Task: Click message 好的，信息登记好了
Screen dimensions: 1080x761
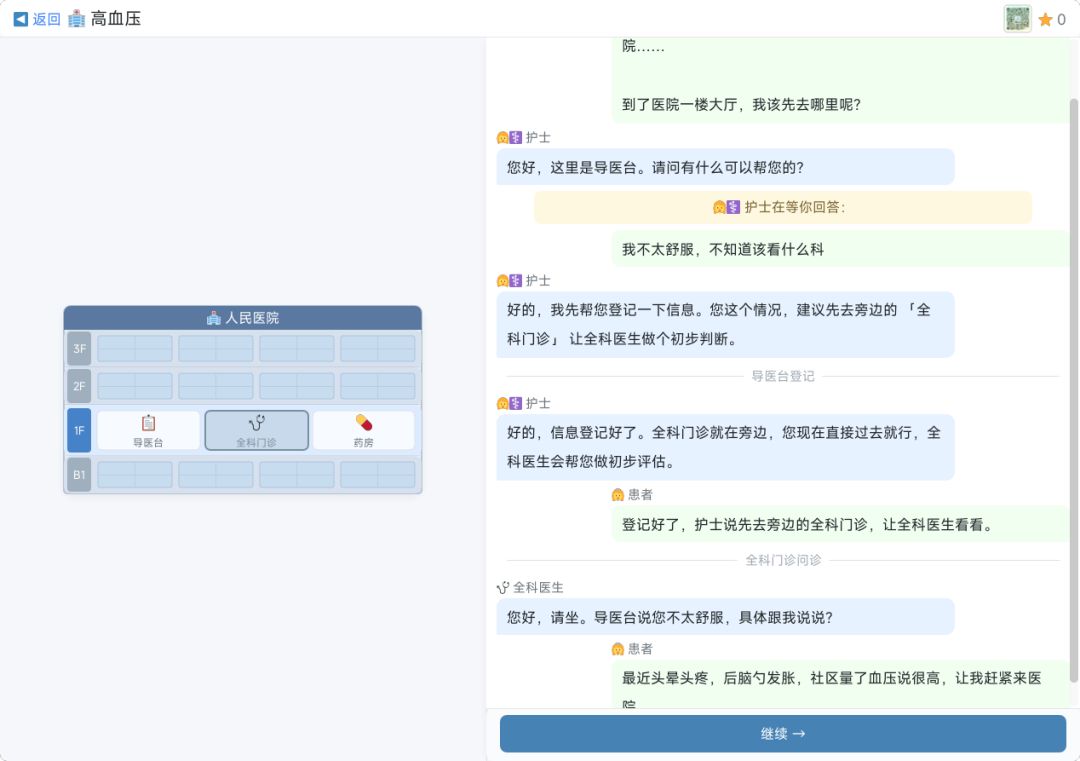Action: coord(725,447)
